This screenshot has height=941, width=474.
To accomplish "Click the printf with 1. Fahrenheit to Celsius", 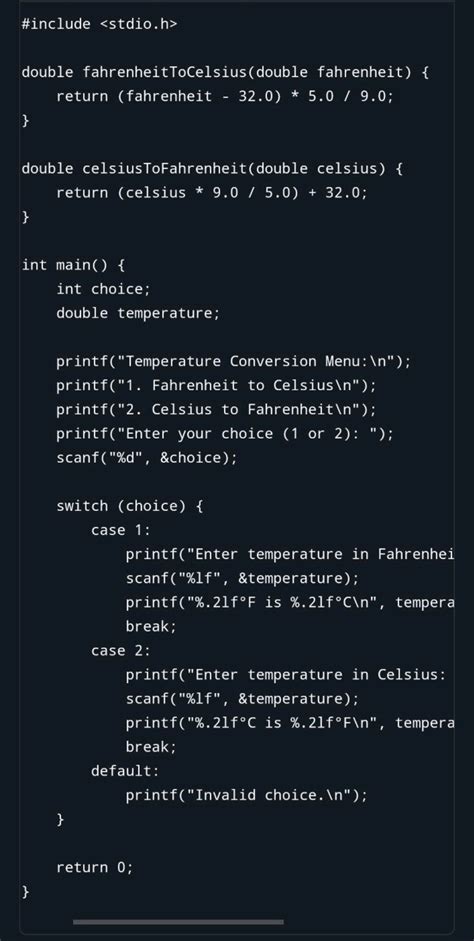I will [x=217, y=385].
